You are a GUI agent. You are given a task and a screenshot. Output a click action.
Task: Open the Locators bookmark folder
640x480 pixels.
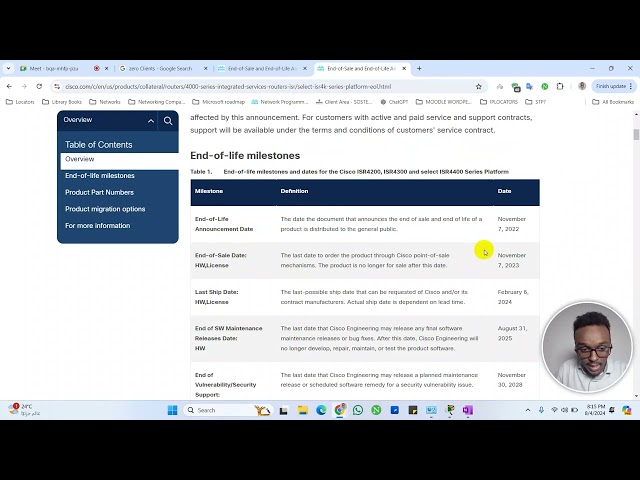pos(20,102)
